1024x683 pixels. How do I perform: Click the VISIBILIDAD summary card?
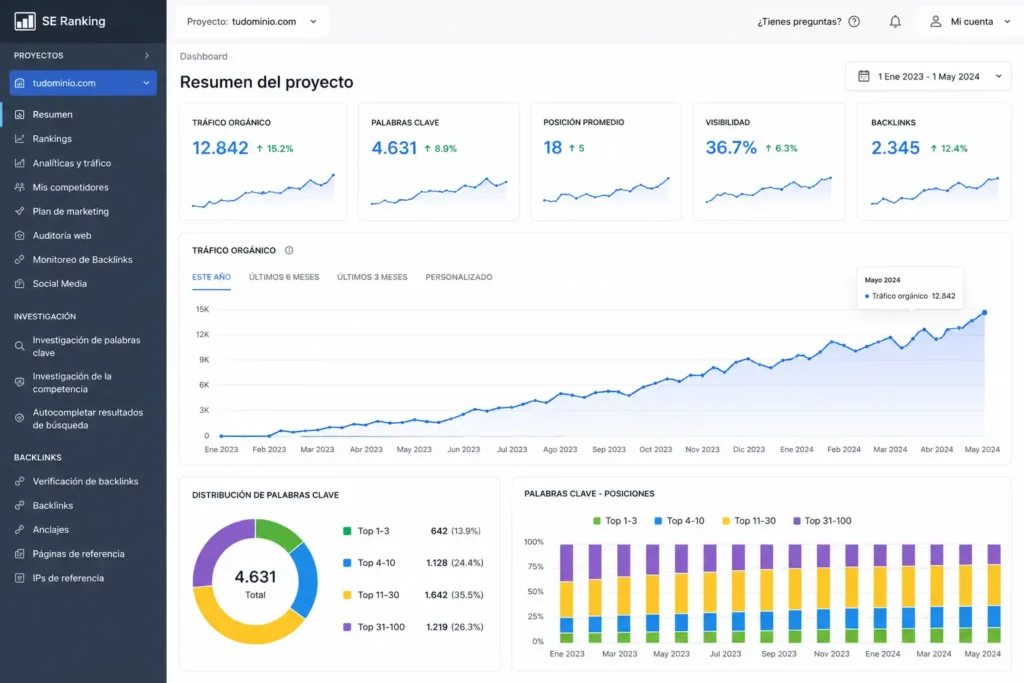point(769,161)
